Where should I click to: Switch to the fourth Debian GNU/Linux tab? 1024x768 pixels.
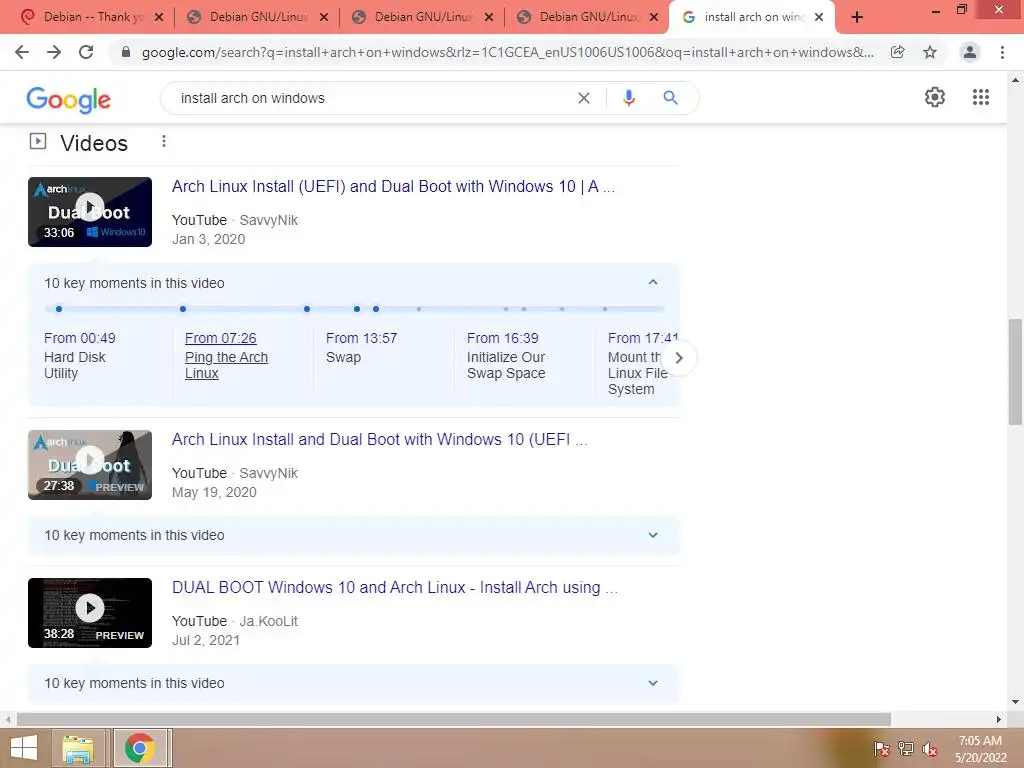click(x=588, y=17)
